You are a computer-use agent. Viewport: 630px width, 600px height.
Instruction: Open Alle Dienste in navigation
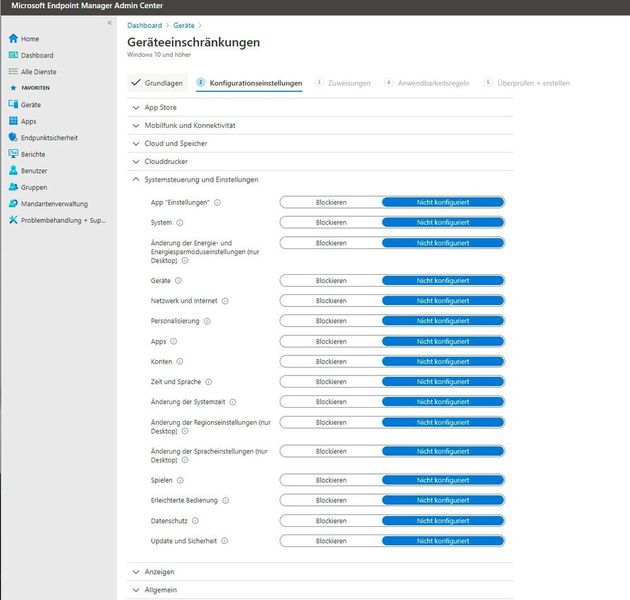tap(39, 72)
